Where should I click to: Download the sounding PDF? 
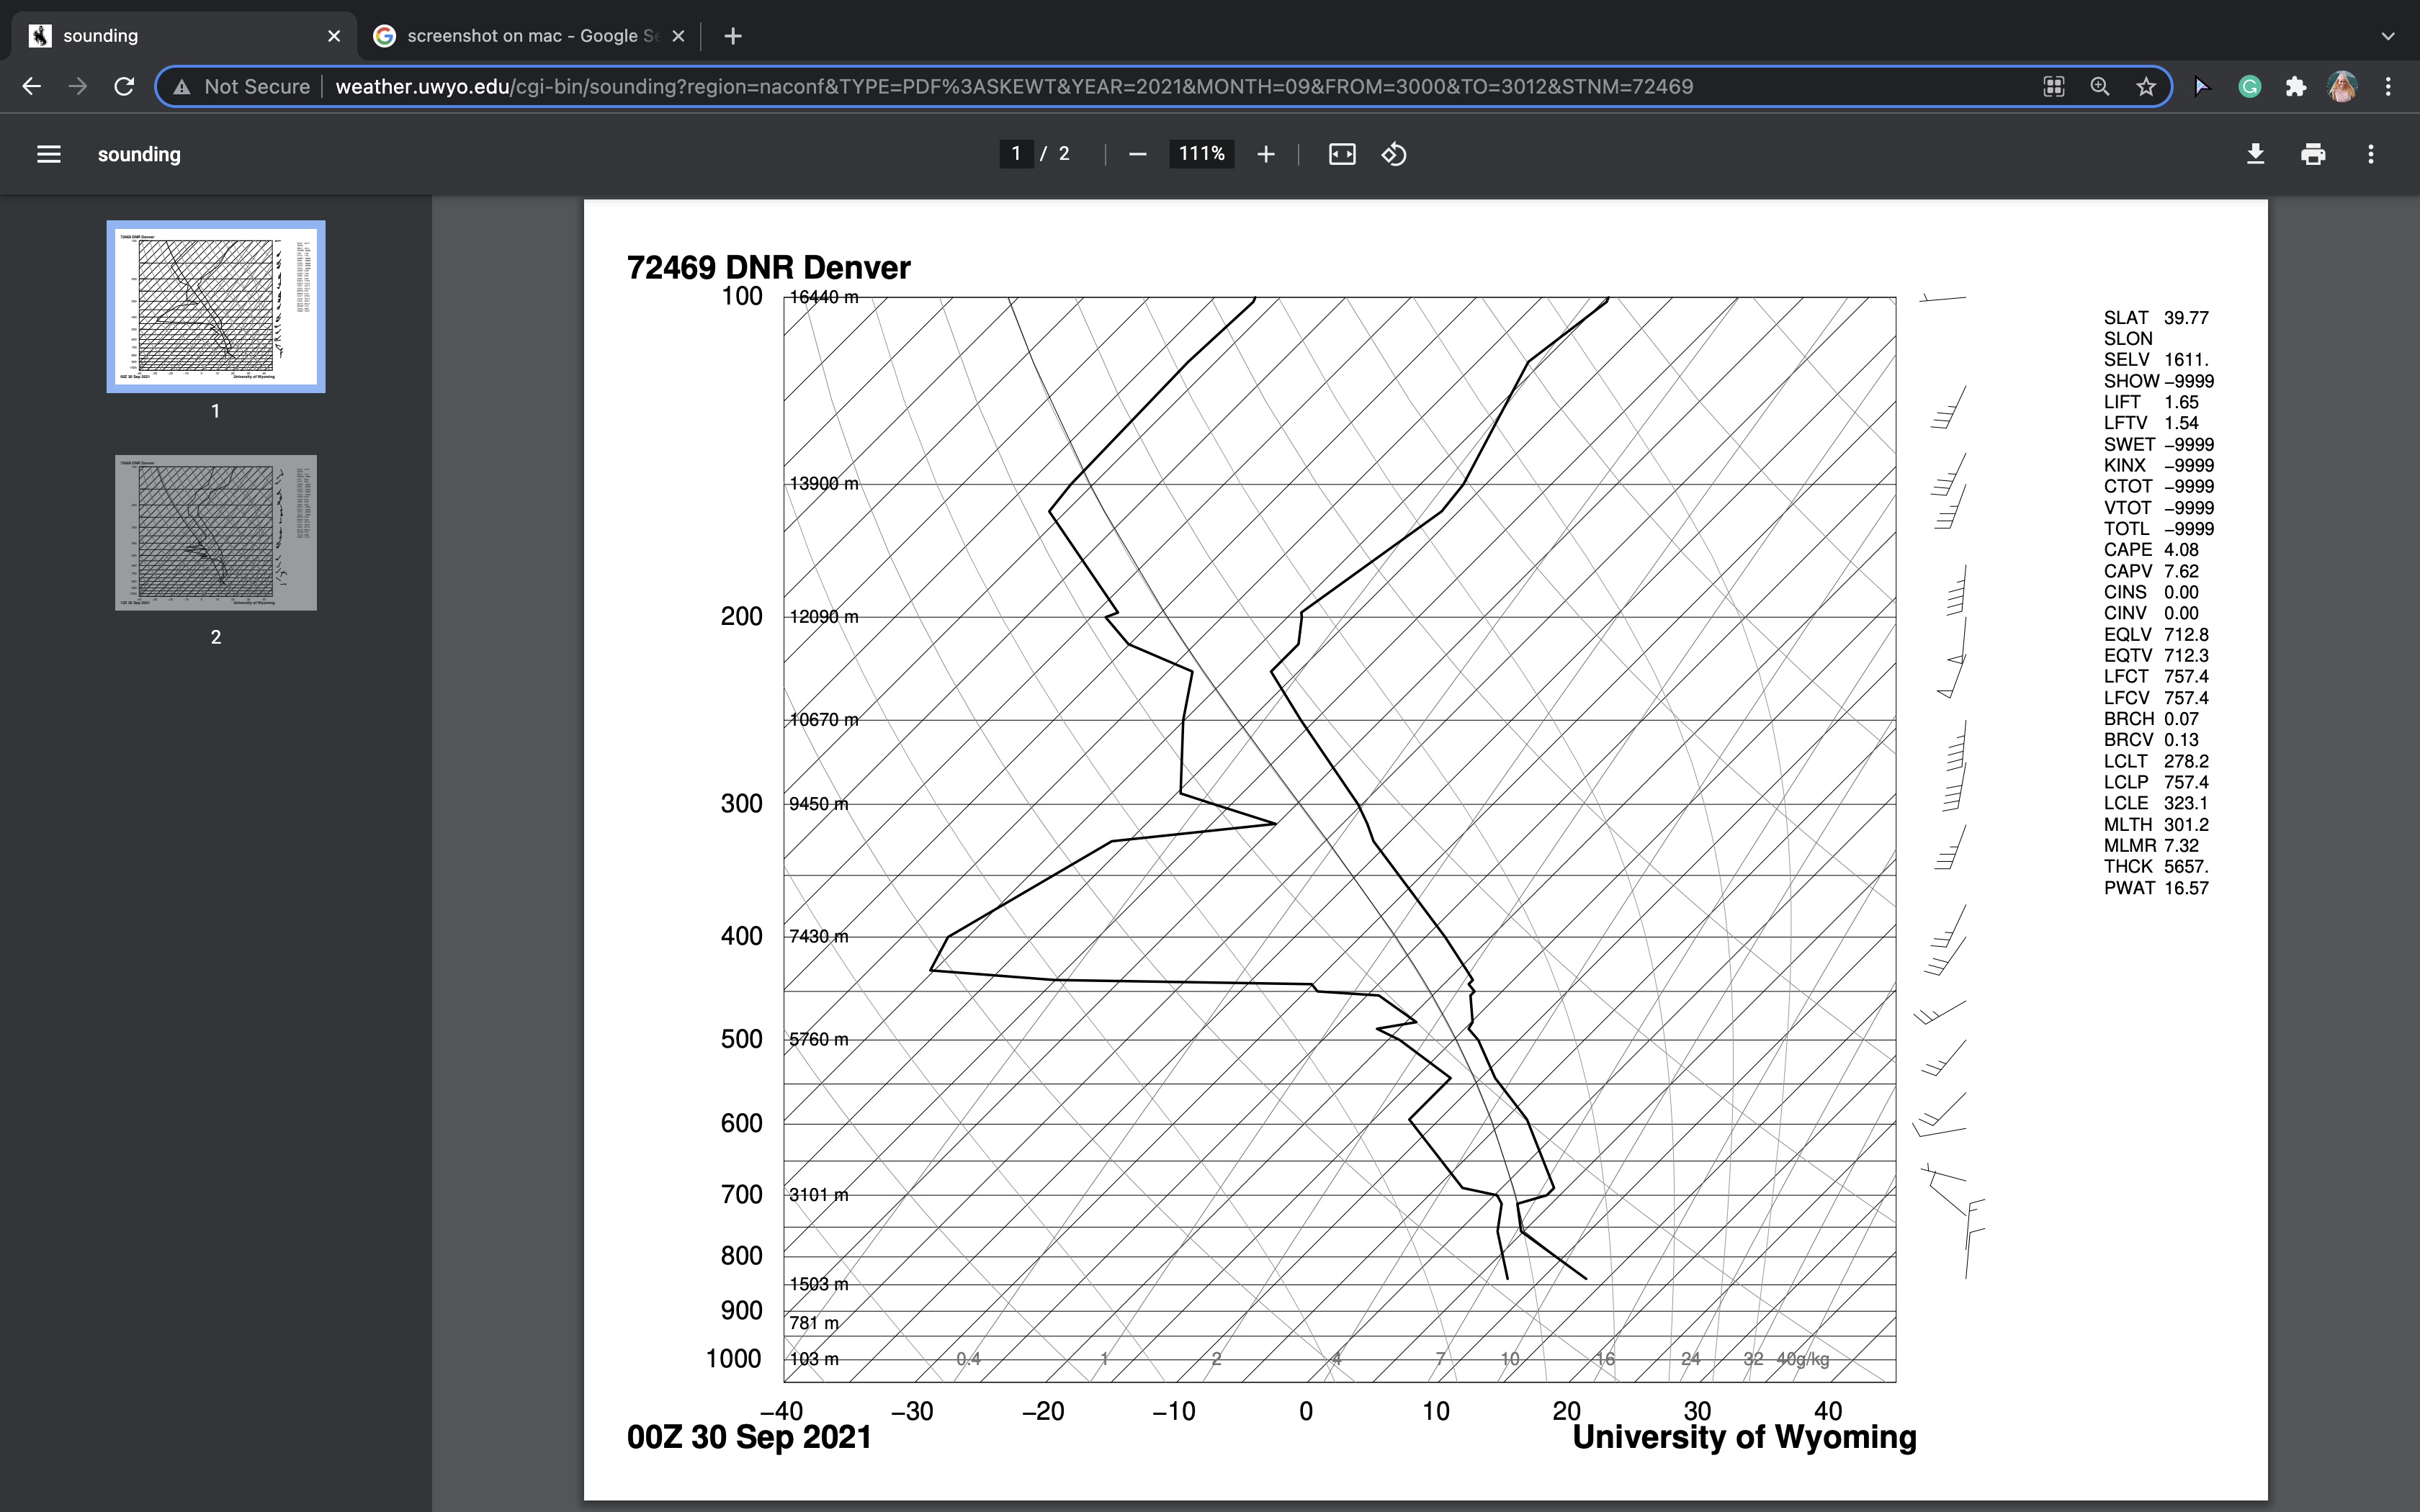pos(2255,154)
